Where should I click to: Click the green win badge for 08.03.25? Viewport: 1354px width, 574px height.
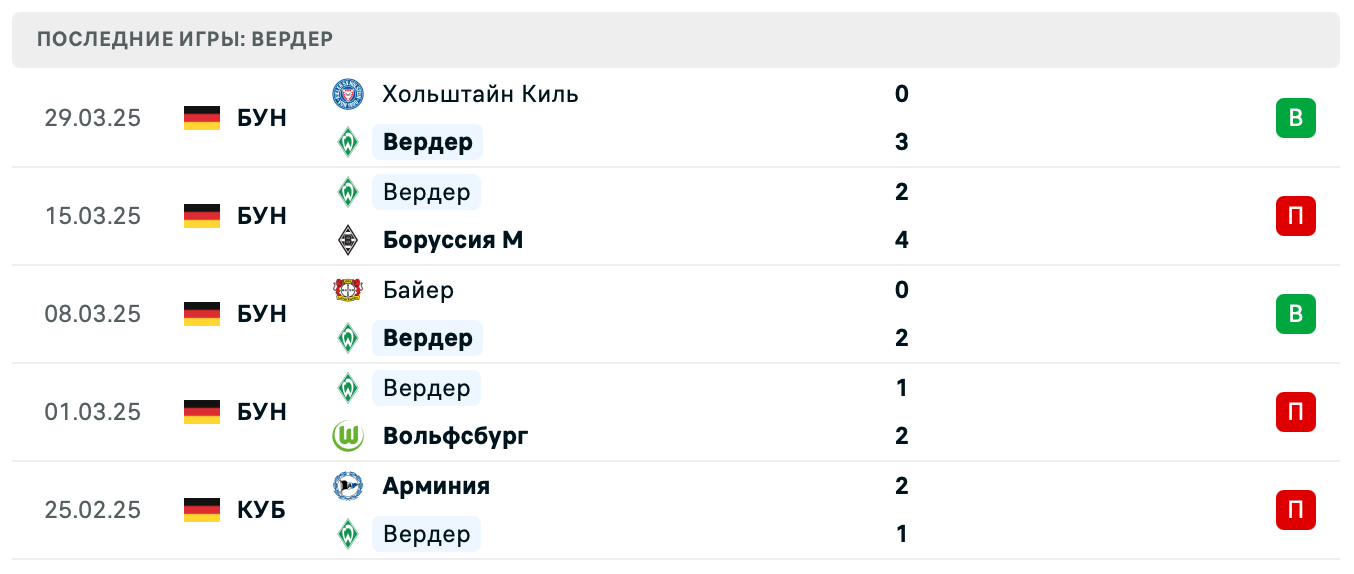coord(1295,314)
